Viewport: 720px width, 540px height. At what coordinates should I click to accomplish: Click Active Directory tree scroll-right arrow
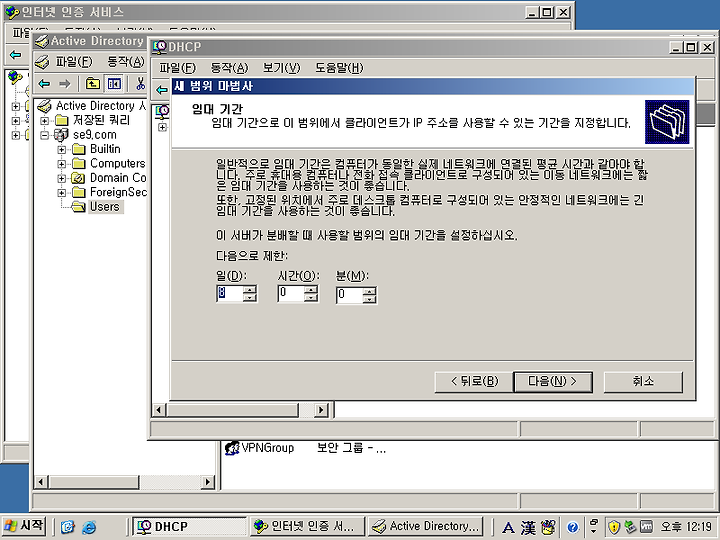coord(208,482)
